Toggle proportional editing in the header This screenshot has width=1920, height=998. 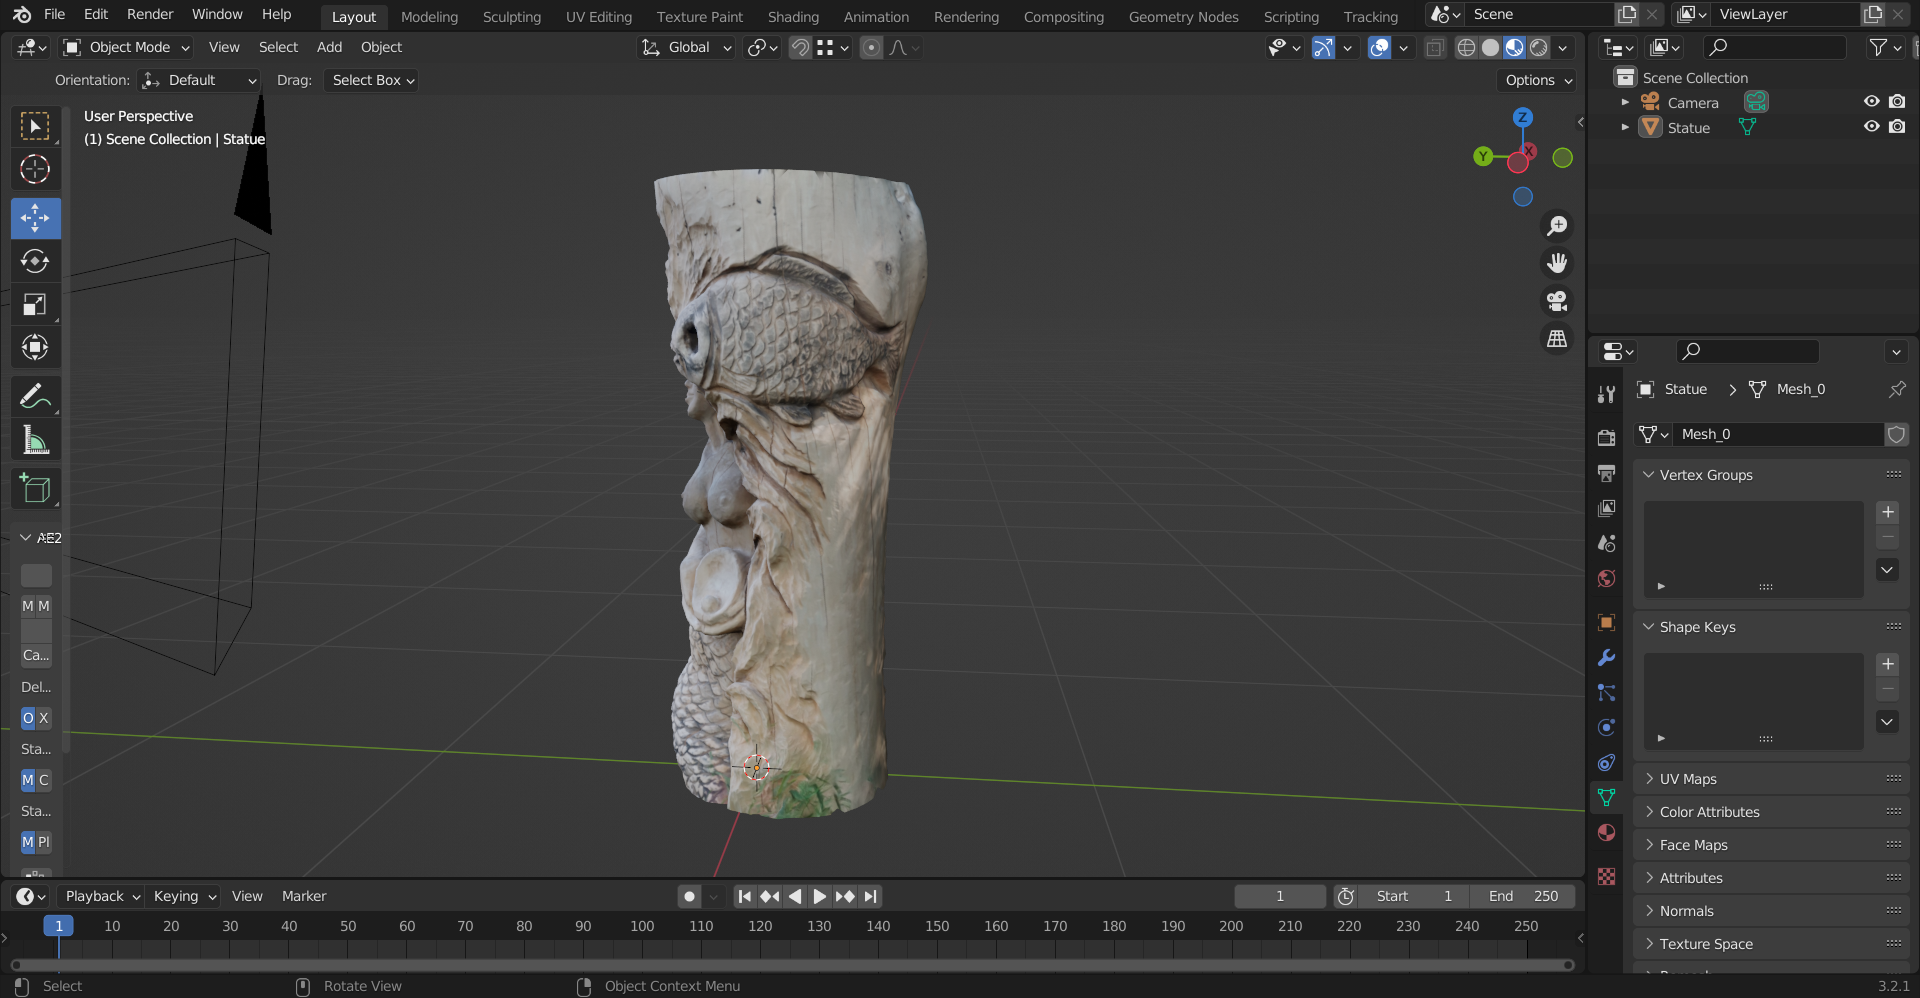point(871,47)
